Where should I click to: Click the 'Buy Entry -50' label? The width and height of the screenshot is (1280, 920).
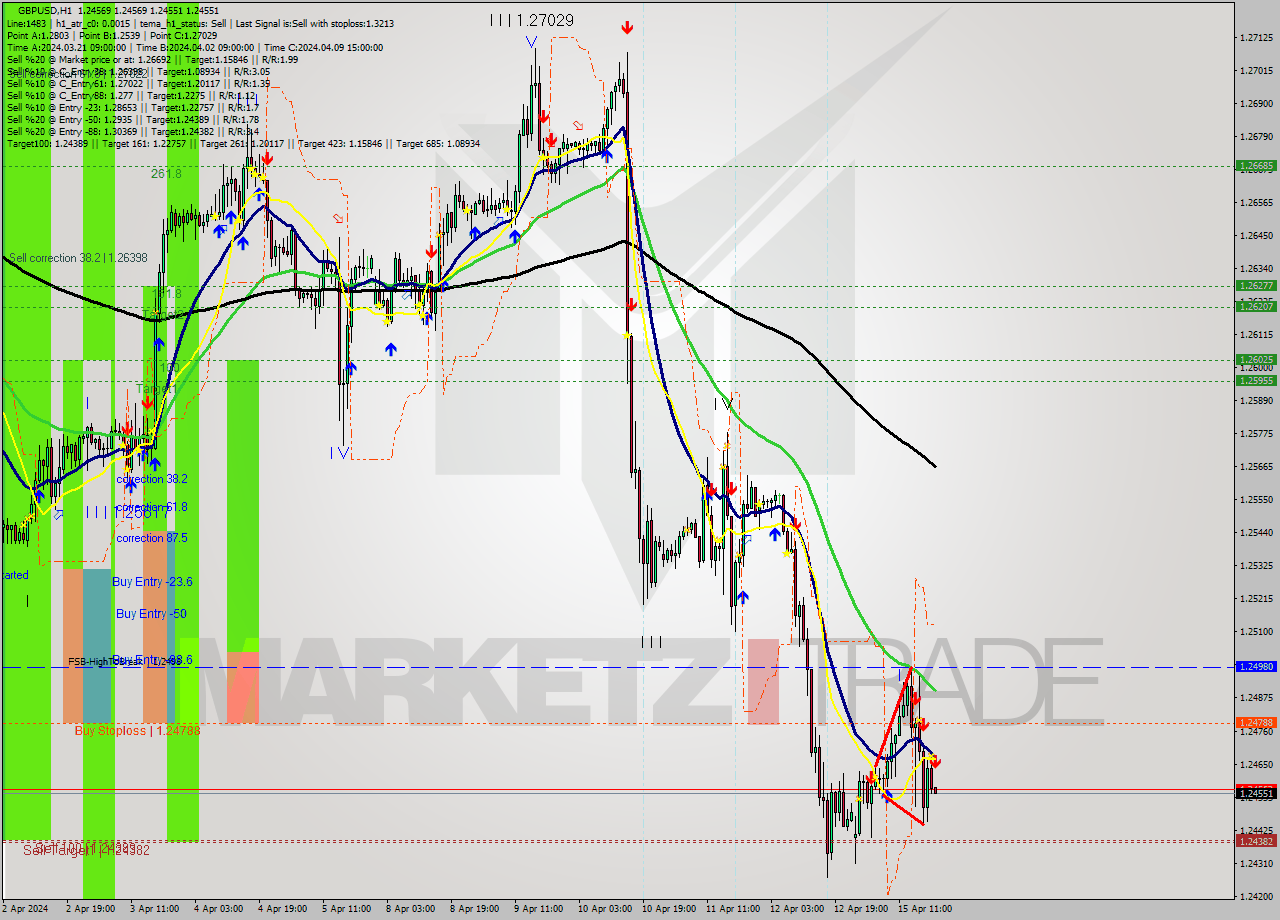(150, 613)
